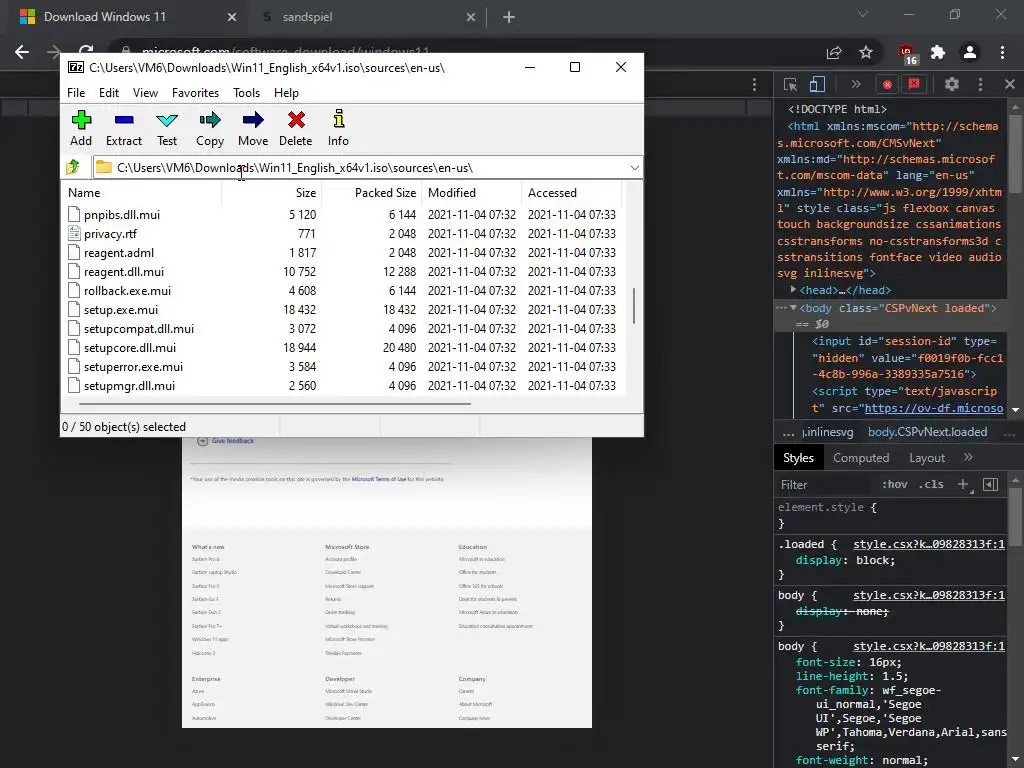Open the Chrome profile avatar
This screenshot has width=1024, height=768.
coord(970,52)
